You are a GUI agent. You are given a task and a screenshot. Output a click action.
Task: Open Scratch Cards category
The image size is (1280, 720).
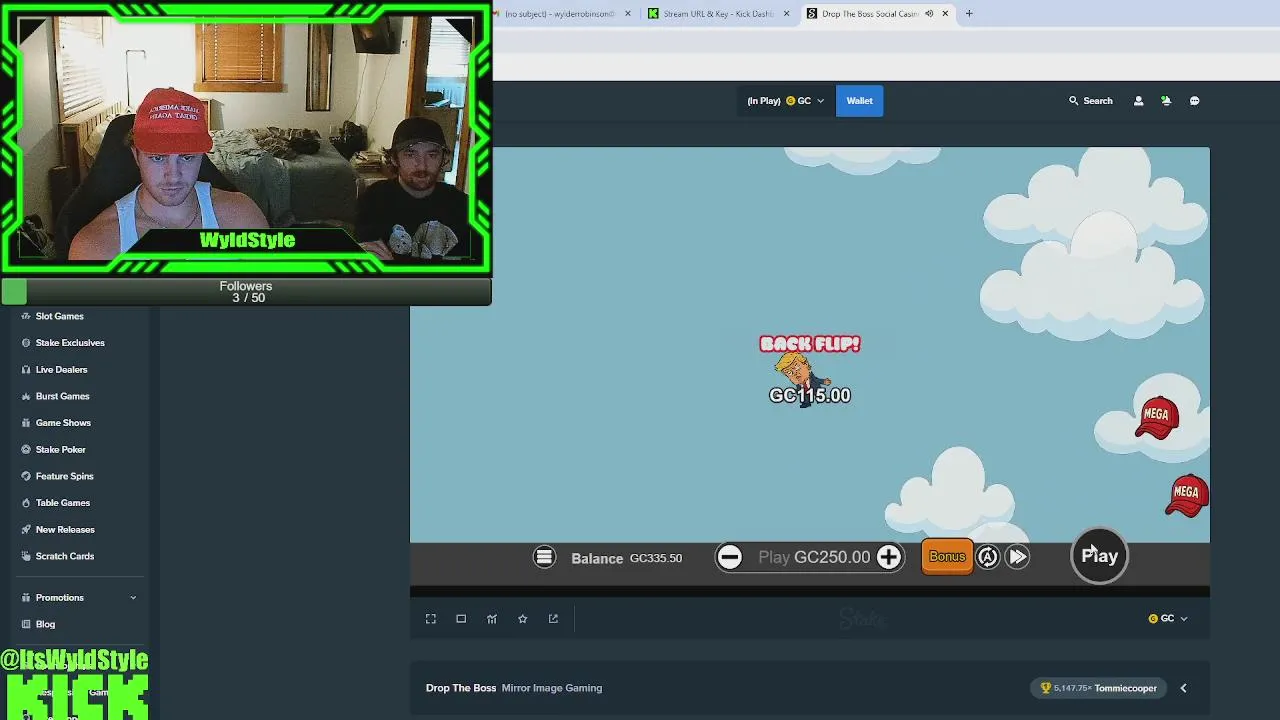tap(65, 556)
